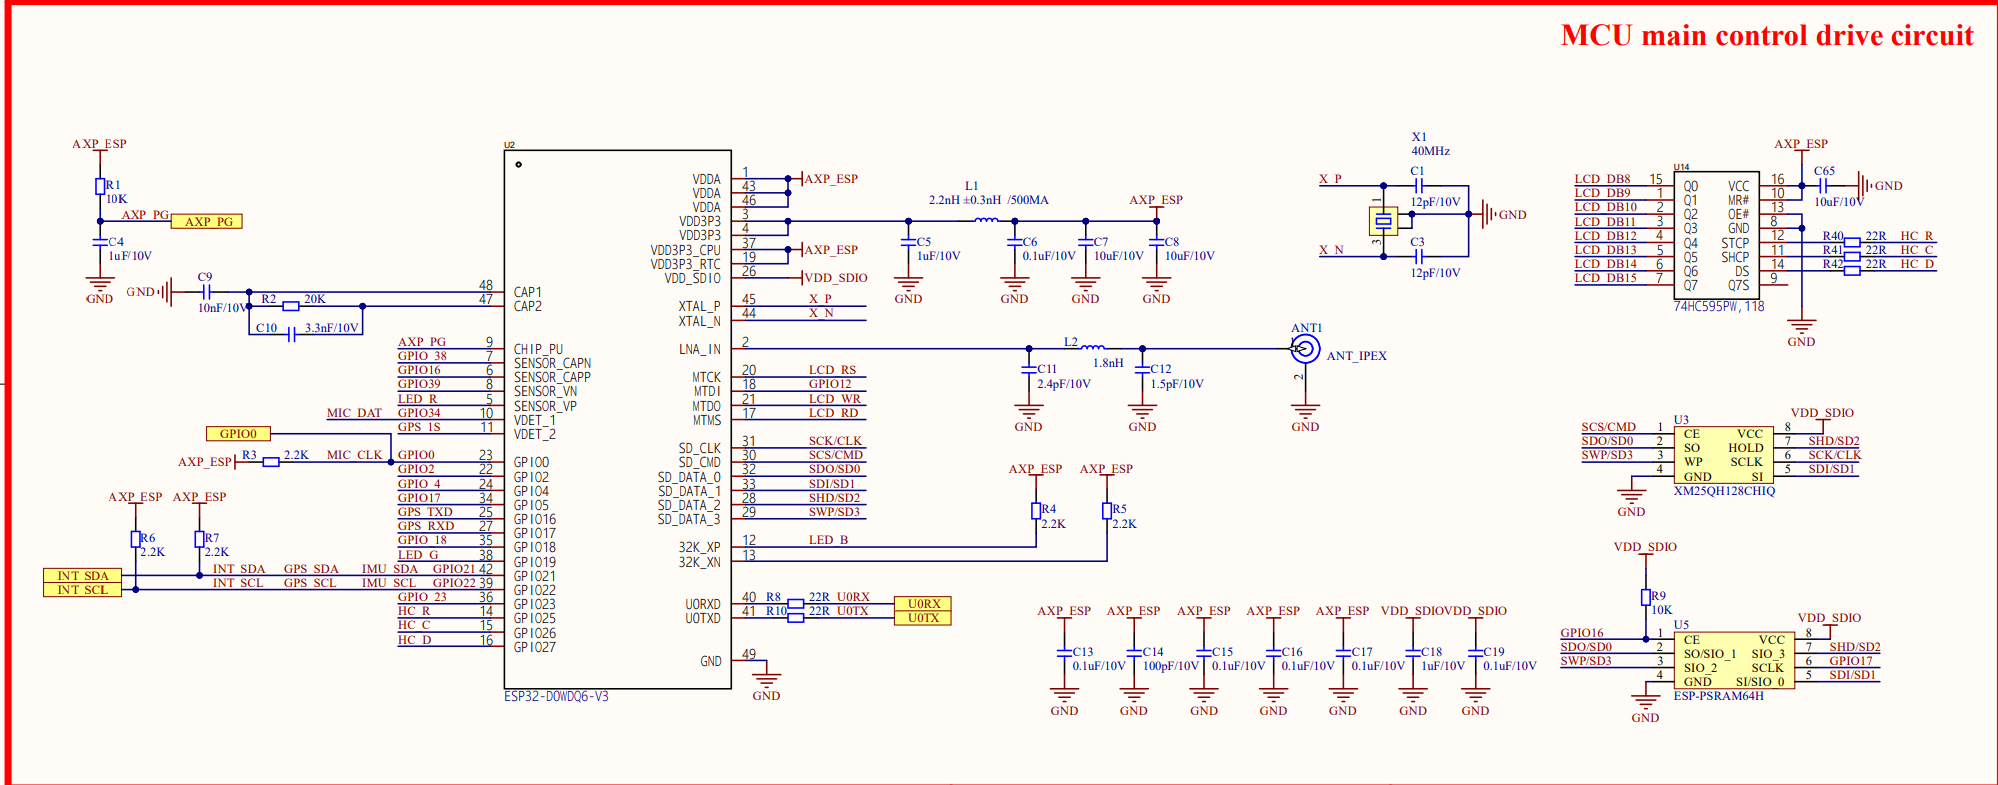
Task: Click the title "MCU main control drive circuit"
Action: pos(1767,36)
